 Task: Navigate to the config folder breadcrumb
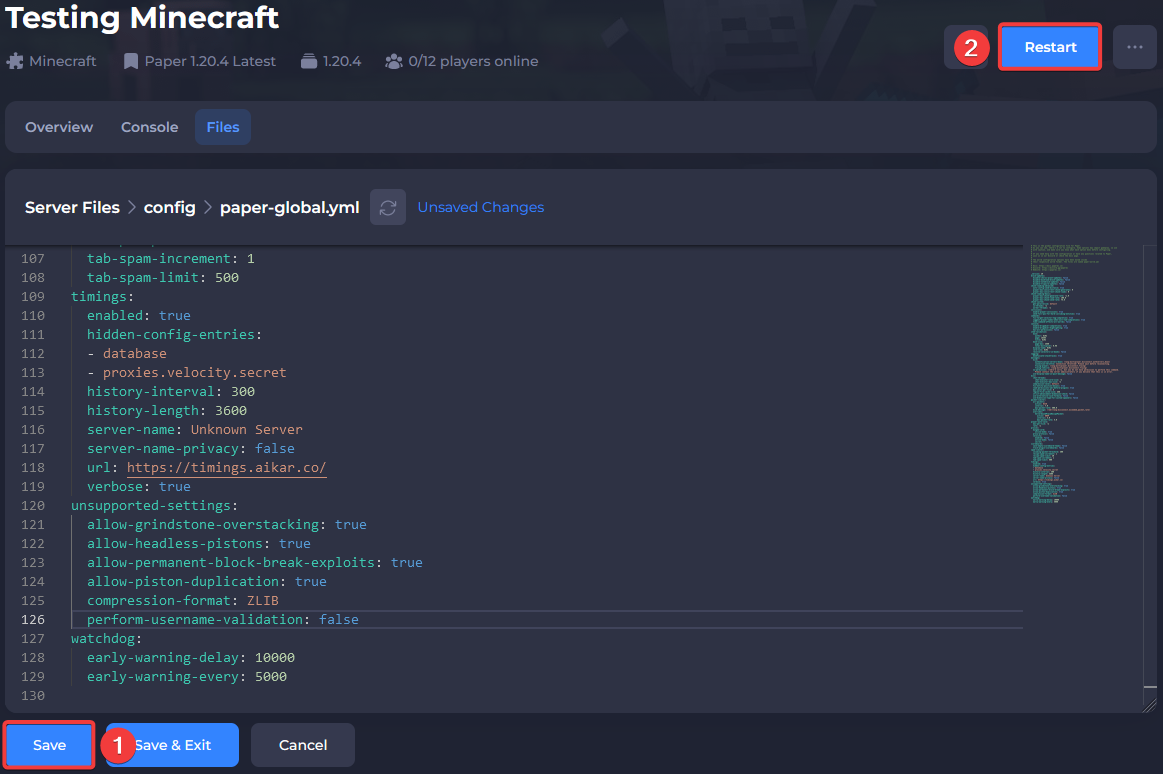pyautogui.click(x=169, y=207)
